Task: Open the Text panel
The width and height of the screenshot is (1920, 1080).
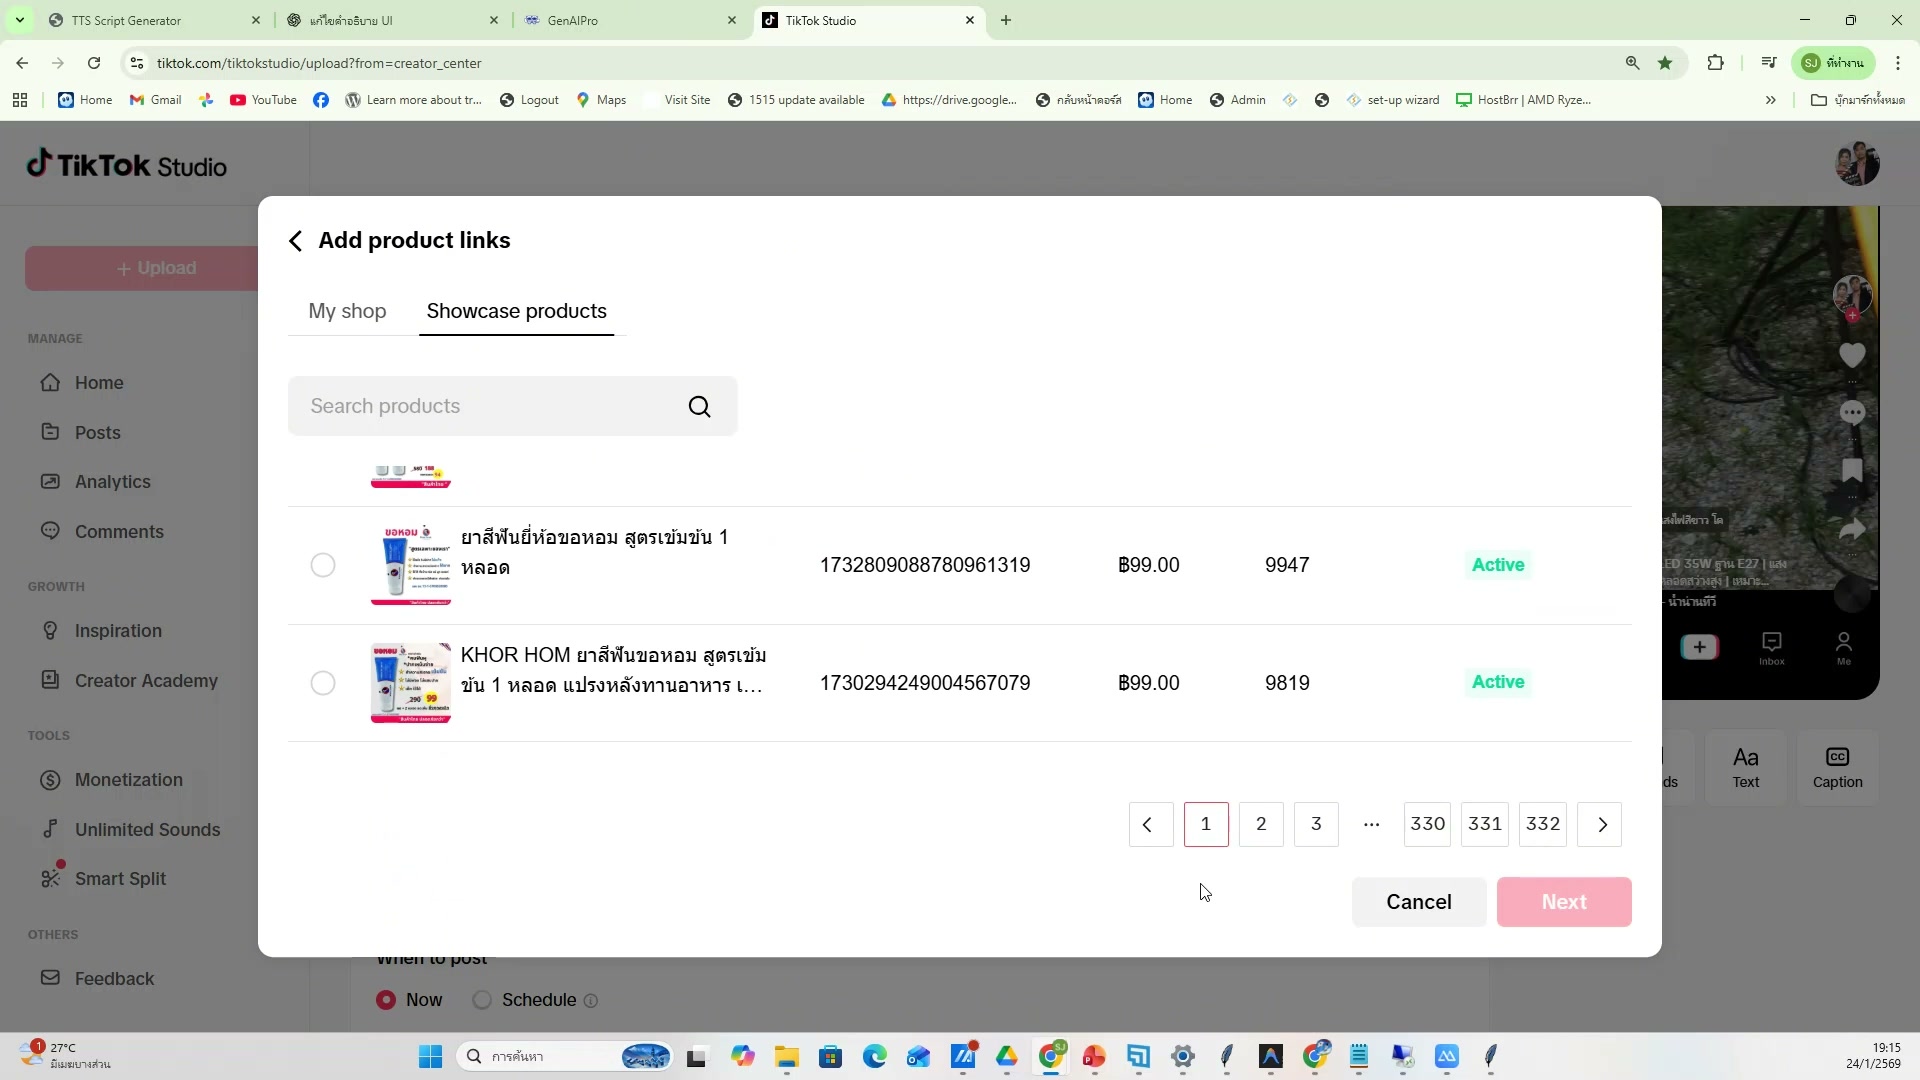Action: click(1746, 766)
